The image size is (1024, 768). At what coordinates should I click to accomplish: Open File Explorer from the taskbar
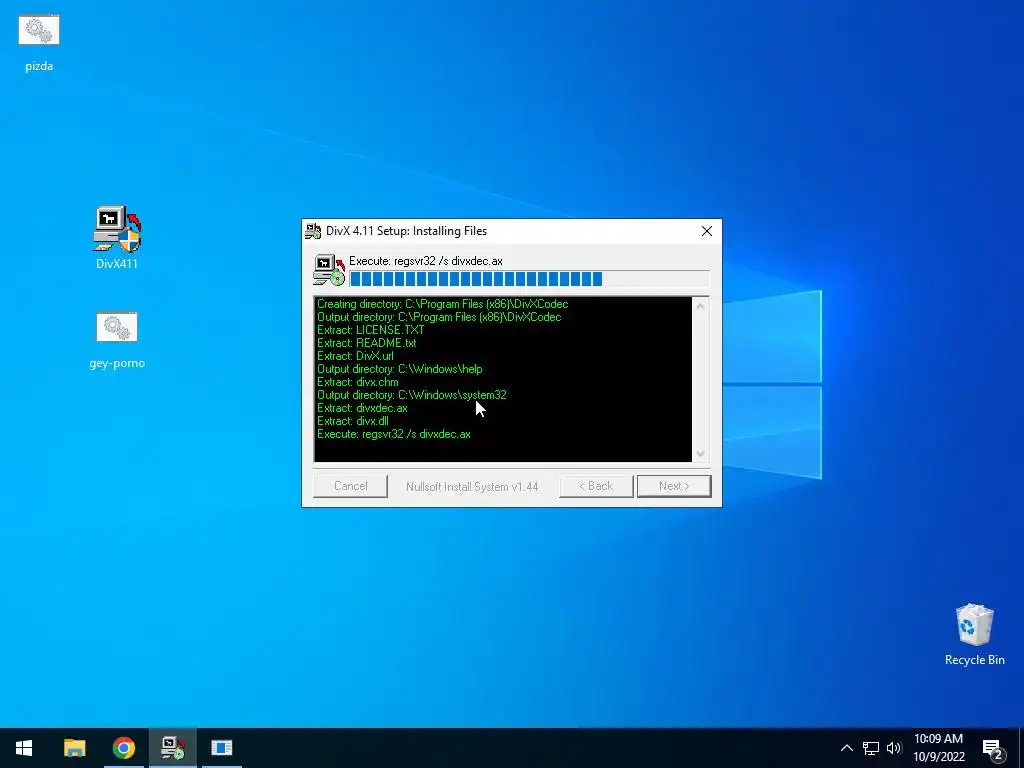[74, 748]
